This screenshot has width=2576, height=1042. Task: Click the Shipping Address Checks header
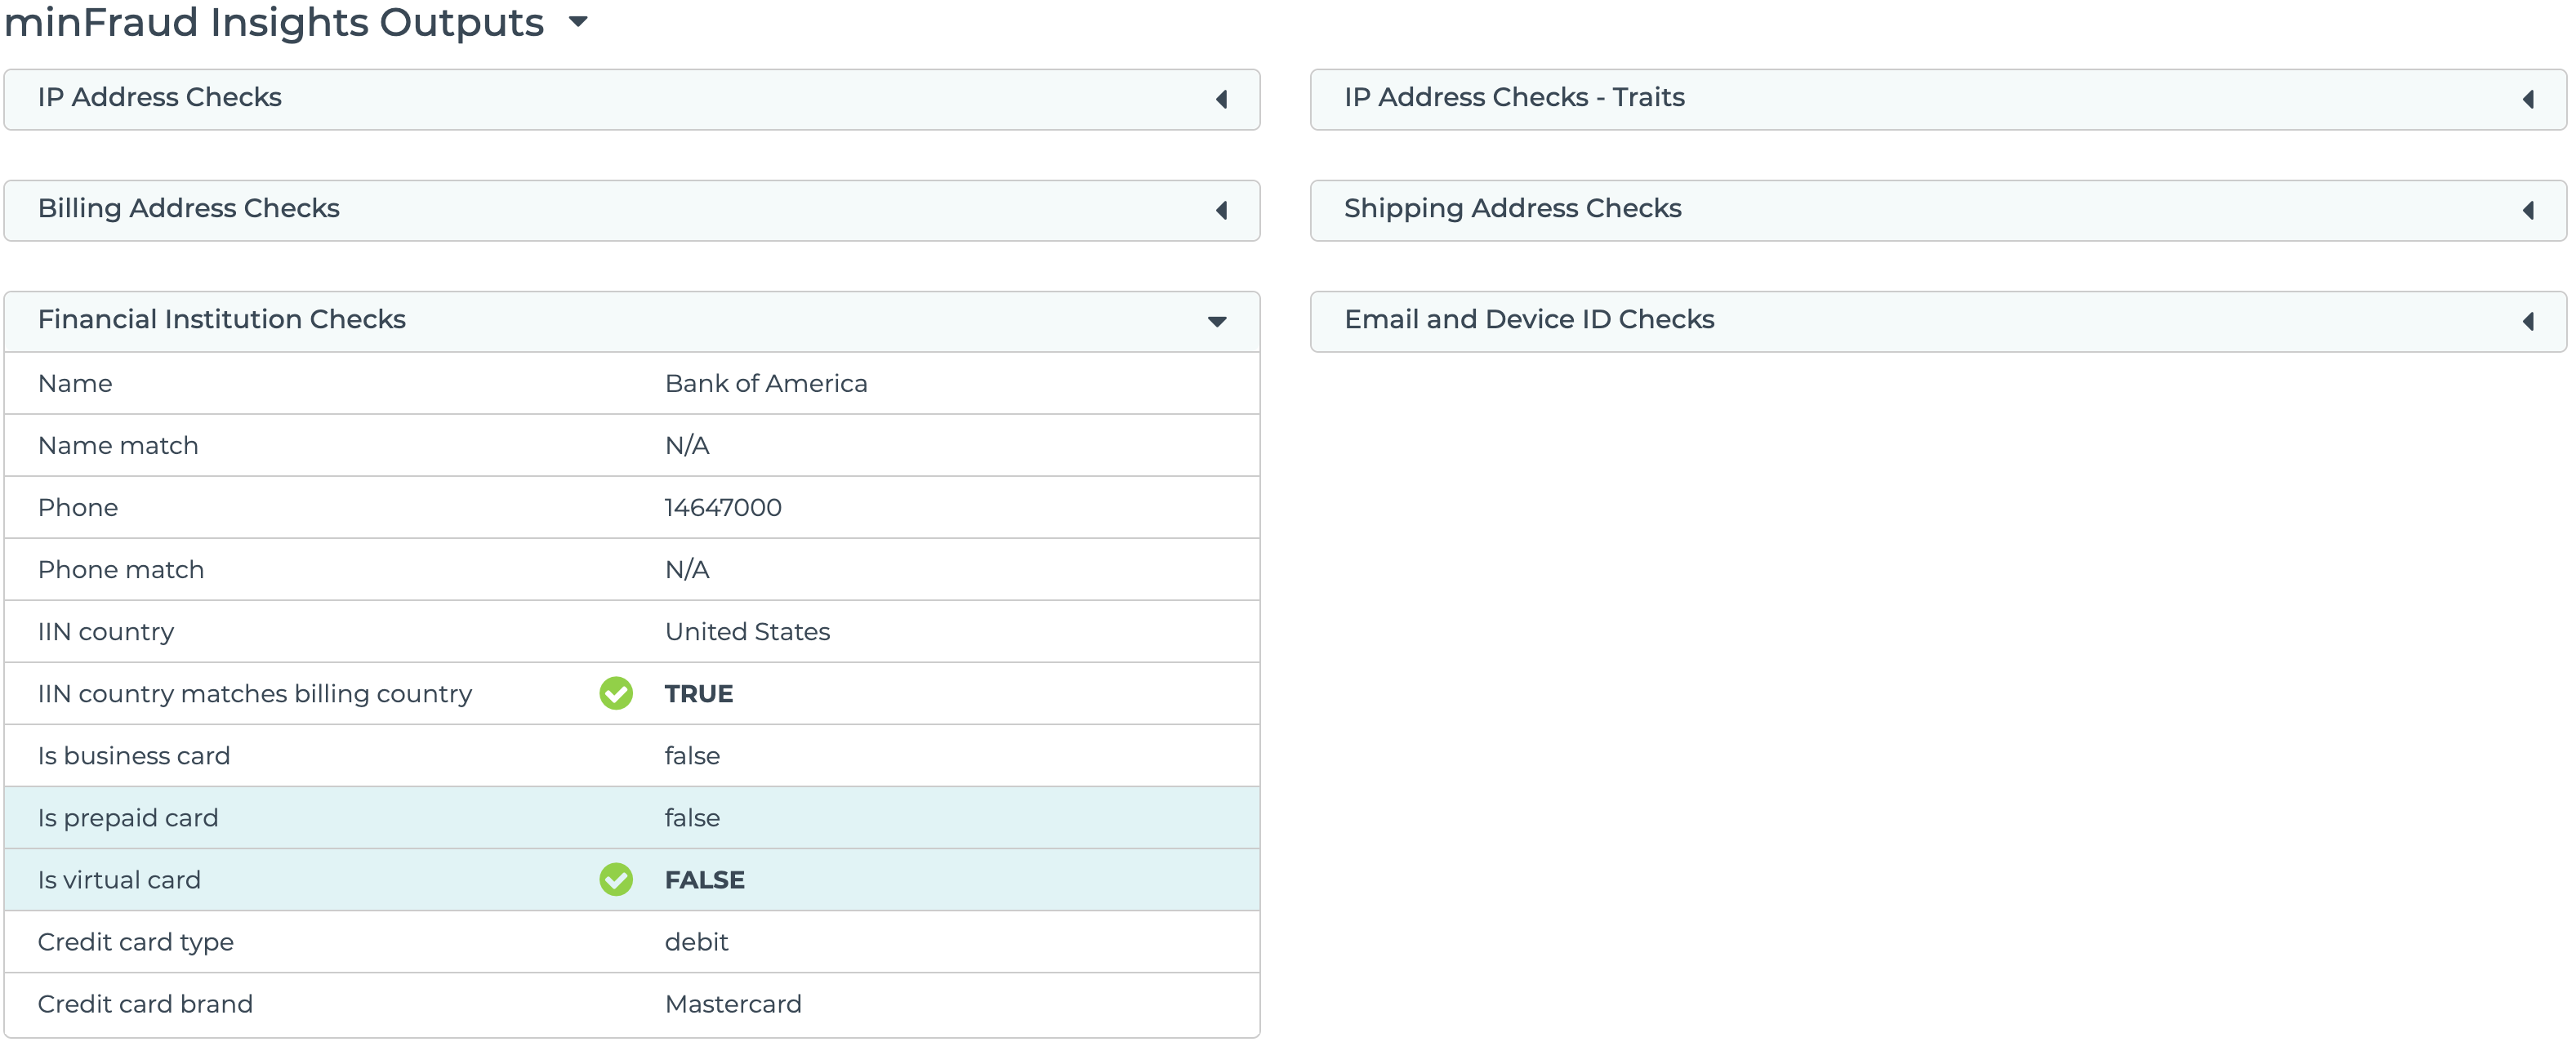pyautogui.click(x=1512, y=208)
